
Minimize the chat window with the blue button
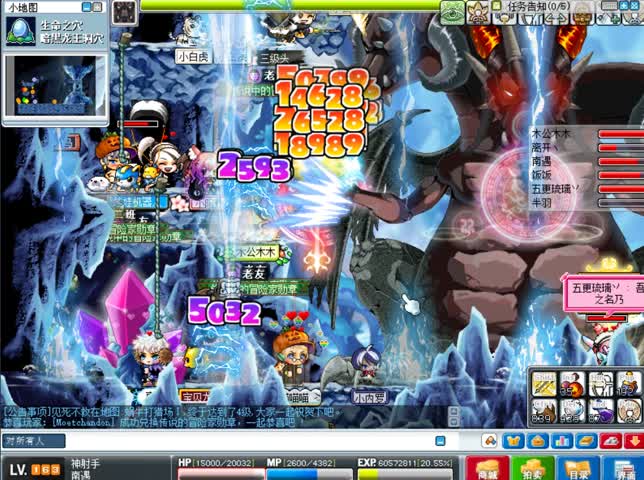[440, 441]
